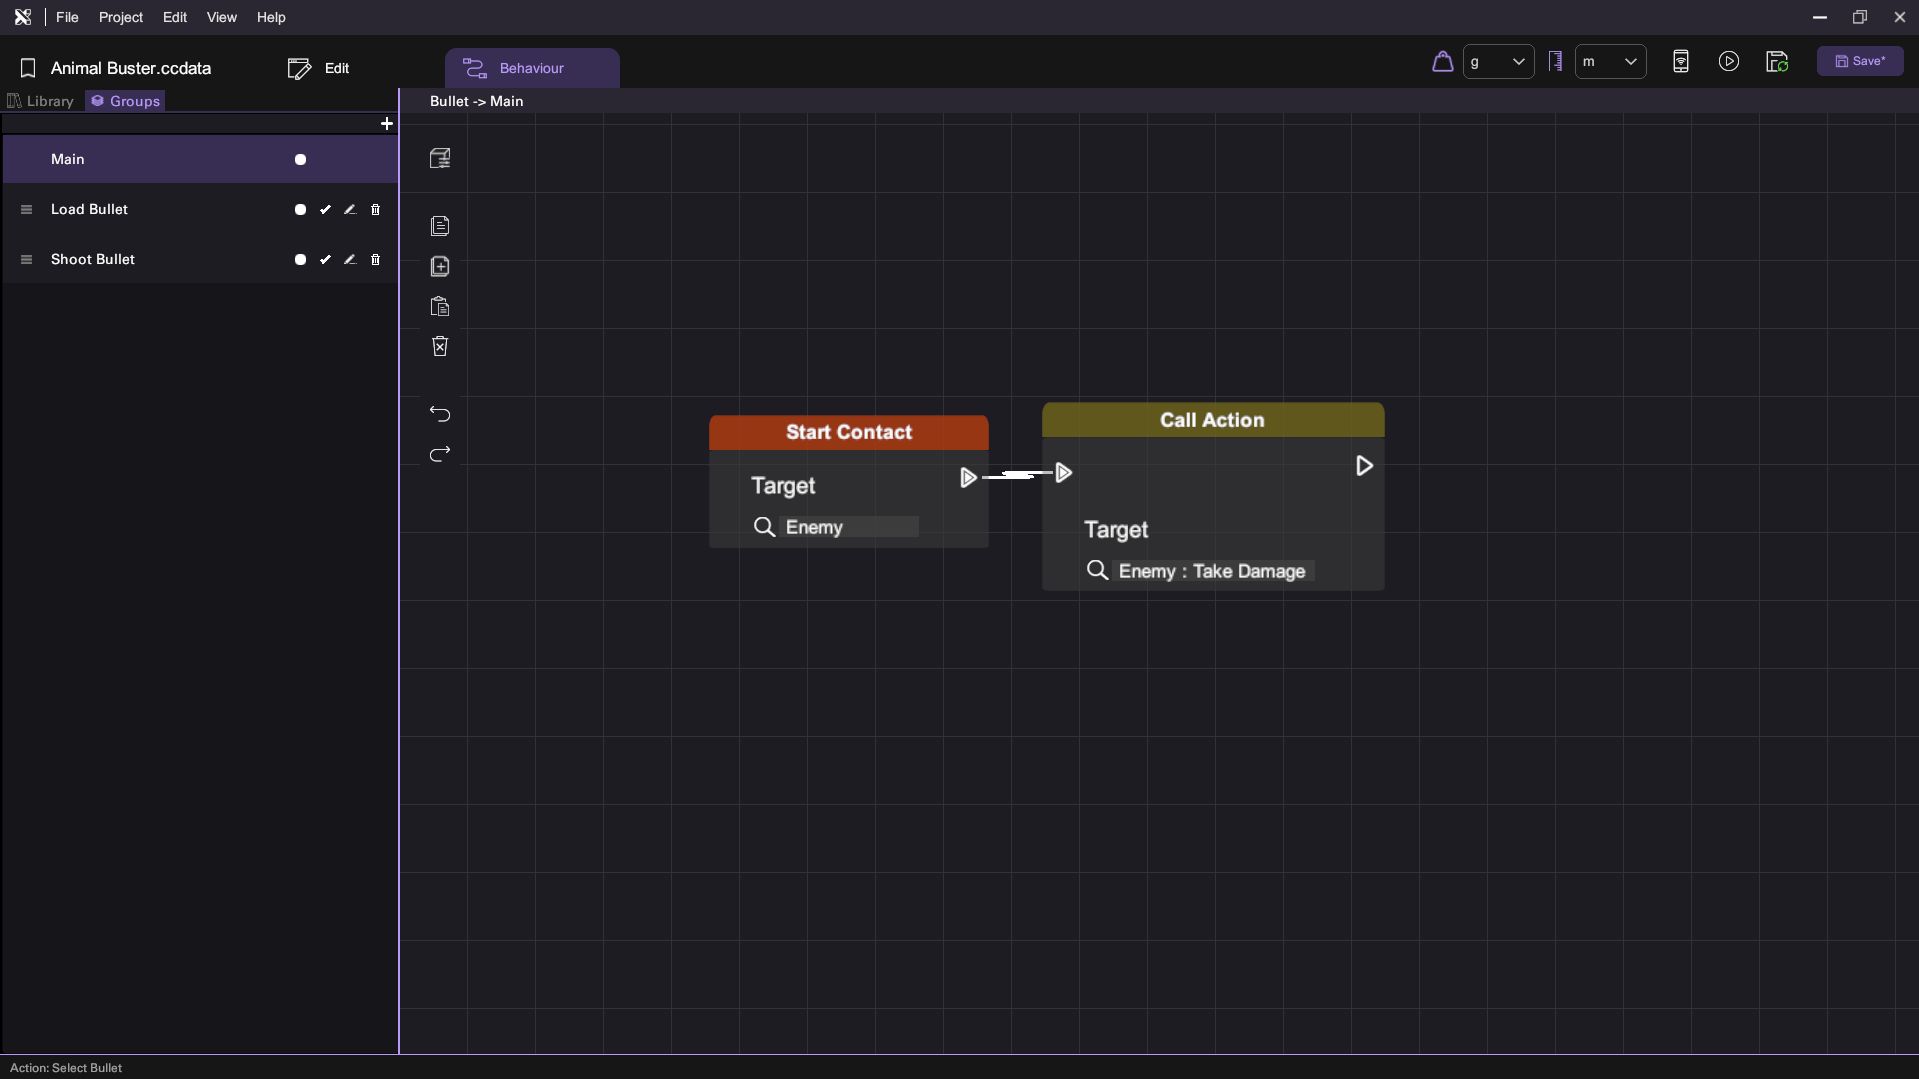Open the Project menu
Screen dimensions: 1919x1079
coord(120,17)
